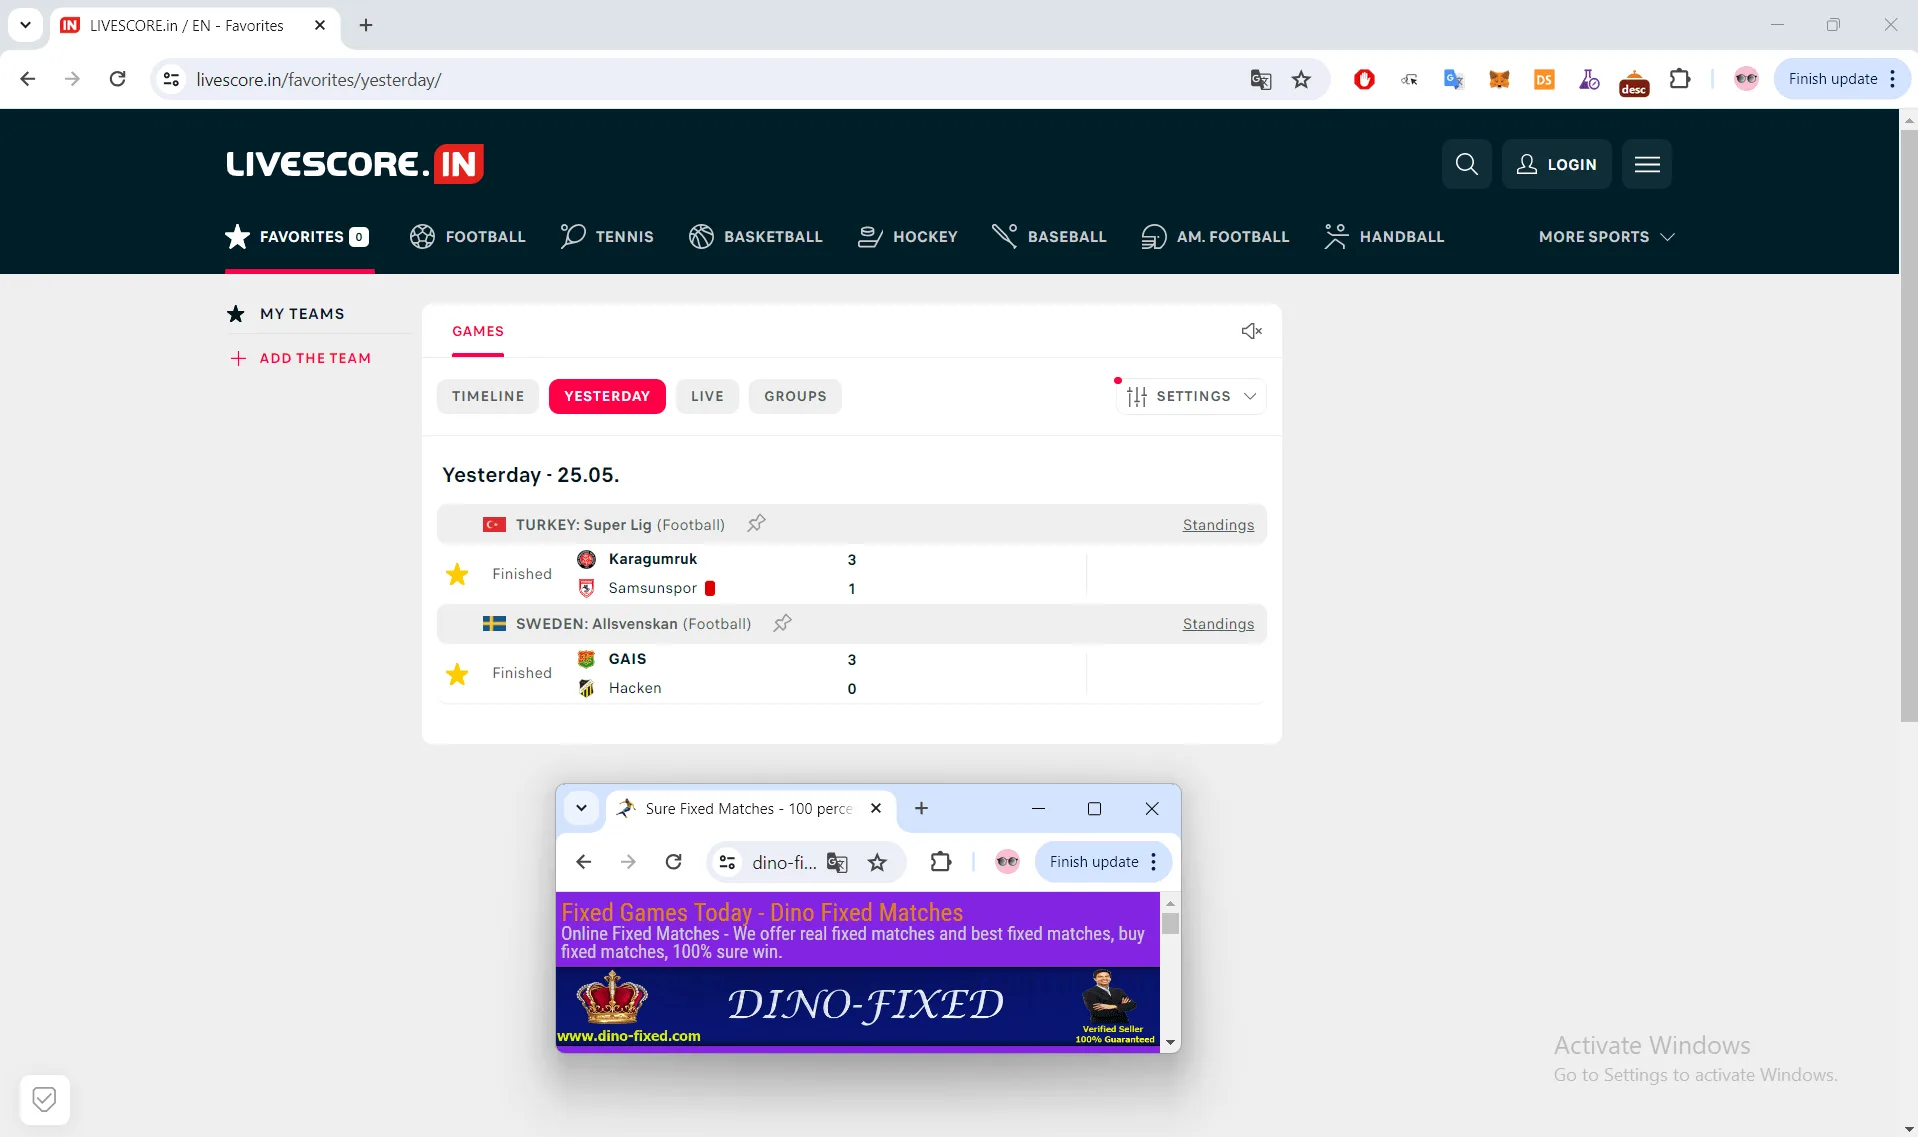Reload the dino-fixed popup window
The image size is (1918, 1137).
point(673,862)
